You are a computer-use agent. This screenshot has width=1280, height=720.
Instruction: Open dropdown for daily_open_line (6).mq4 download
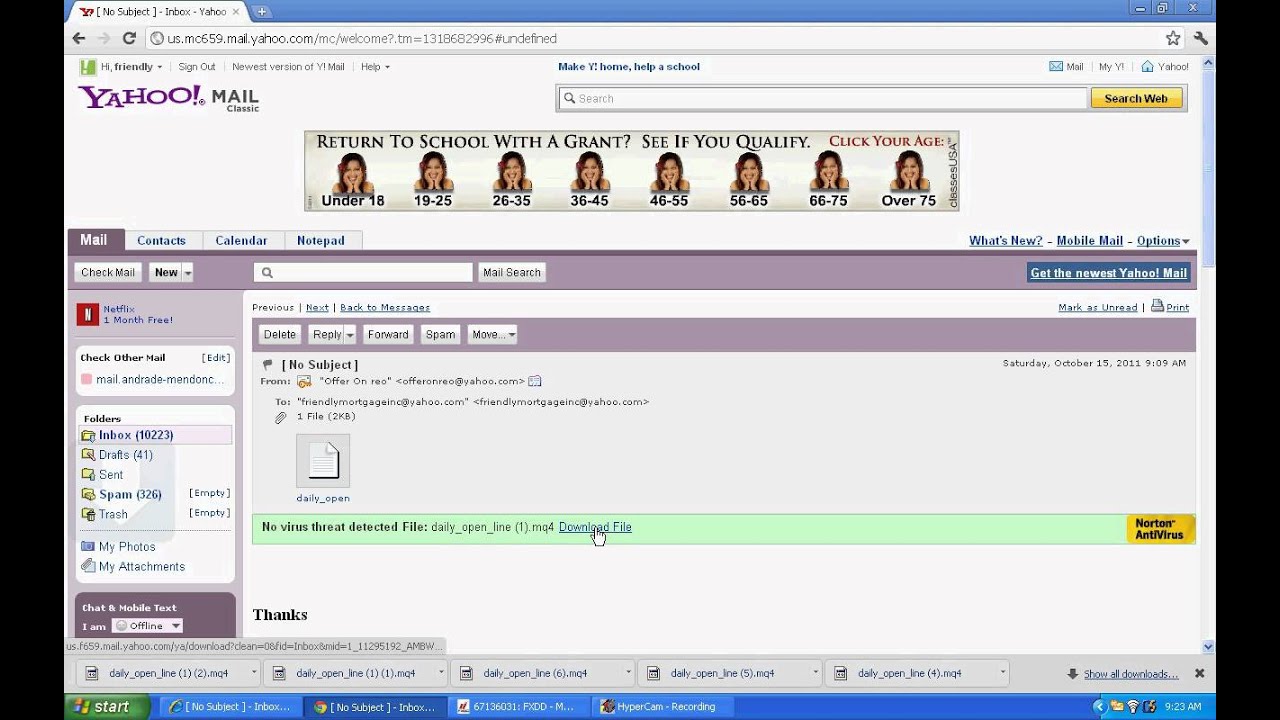pyautogui.click(x=628, y=673)
